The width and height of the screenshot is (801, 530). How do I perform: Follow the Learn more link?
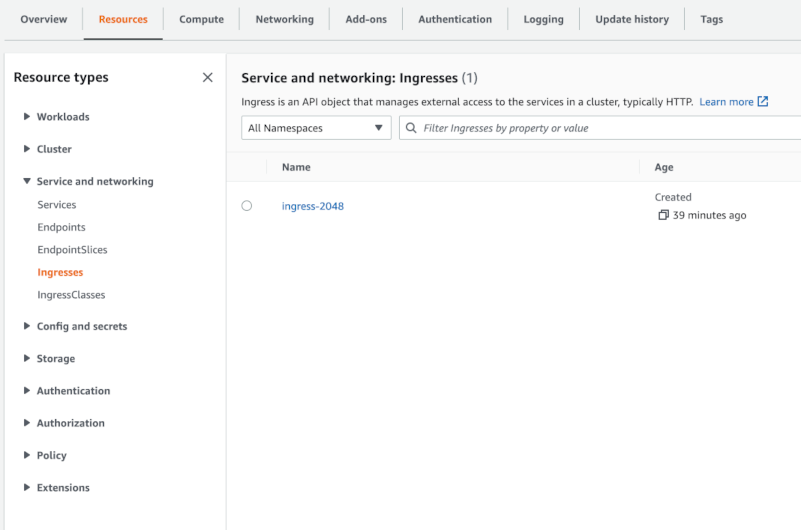point(726,102)
